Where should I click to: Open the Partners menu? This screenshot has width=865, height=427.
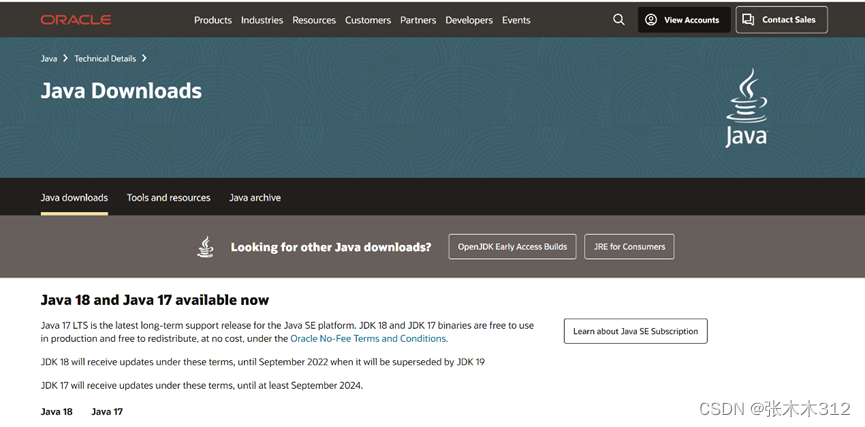(418, 20)
